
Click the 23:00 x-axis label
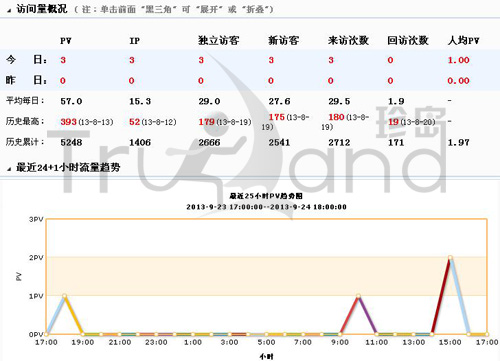(x=156, y=342)
